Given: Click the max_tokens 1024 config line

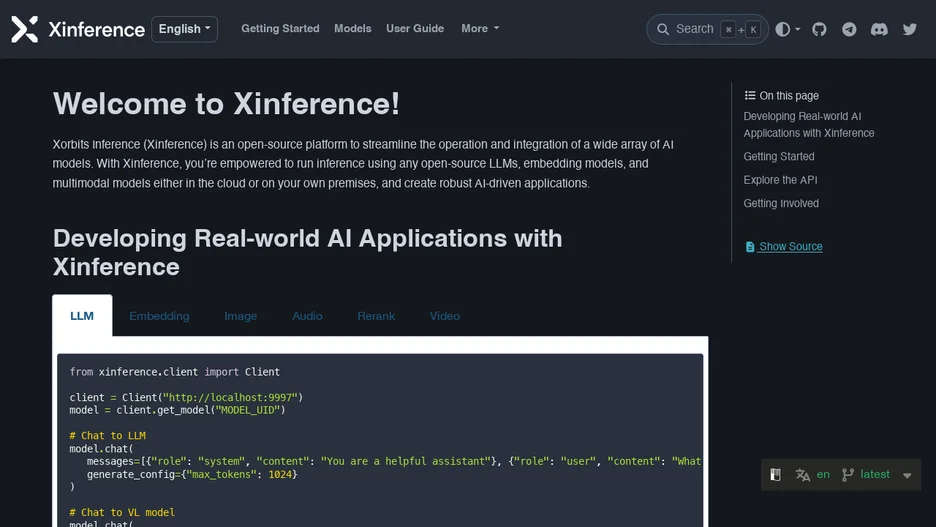Looking at the screenshot, I should coord(192,474).
